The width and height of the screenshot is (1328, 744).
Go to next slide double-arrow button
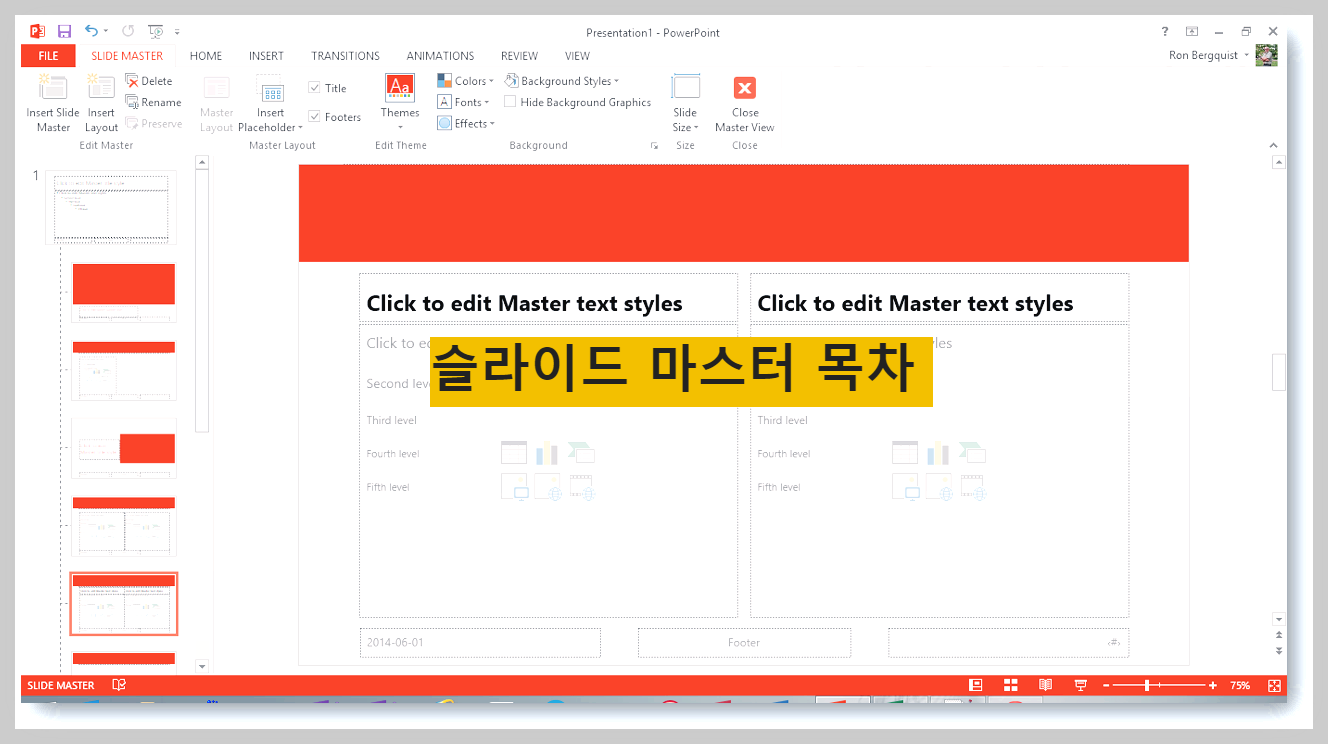point(1278,650)
